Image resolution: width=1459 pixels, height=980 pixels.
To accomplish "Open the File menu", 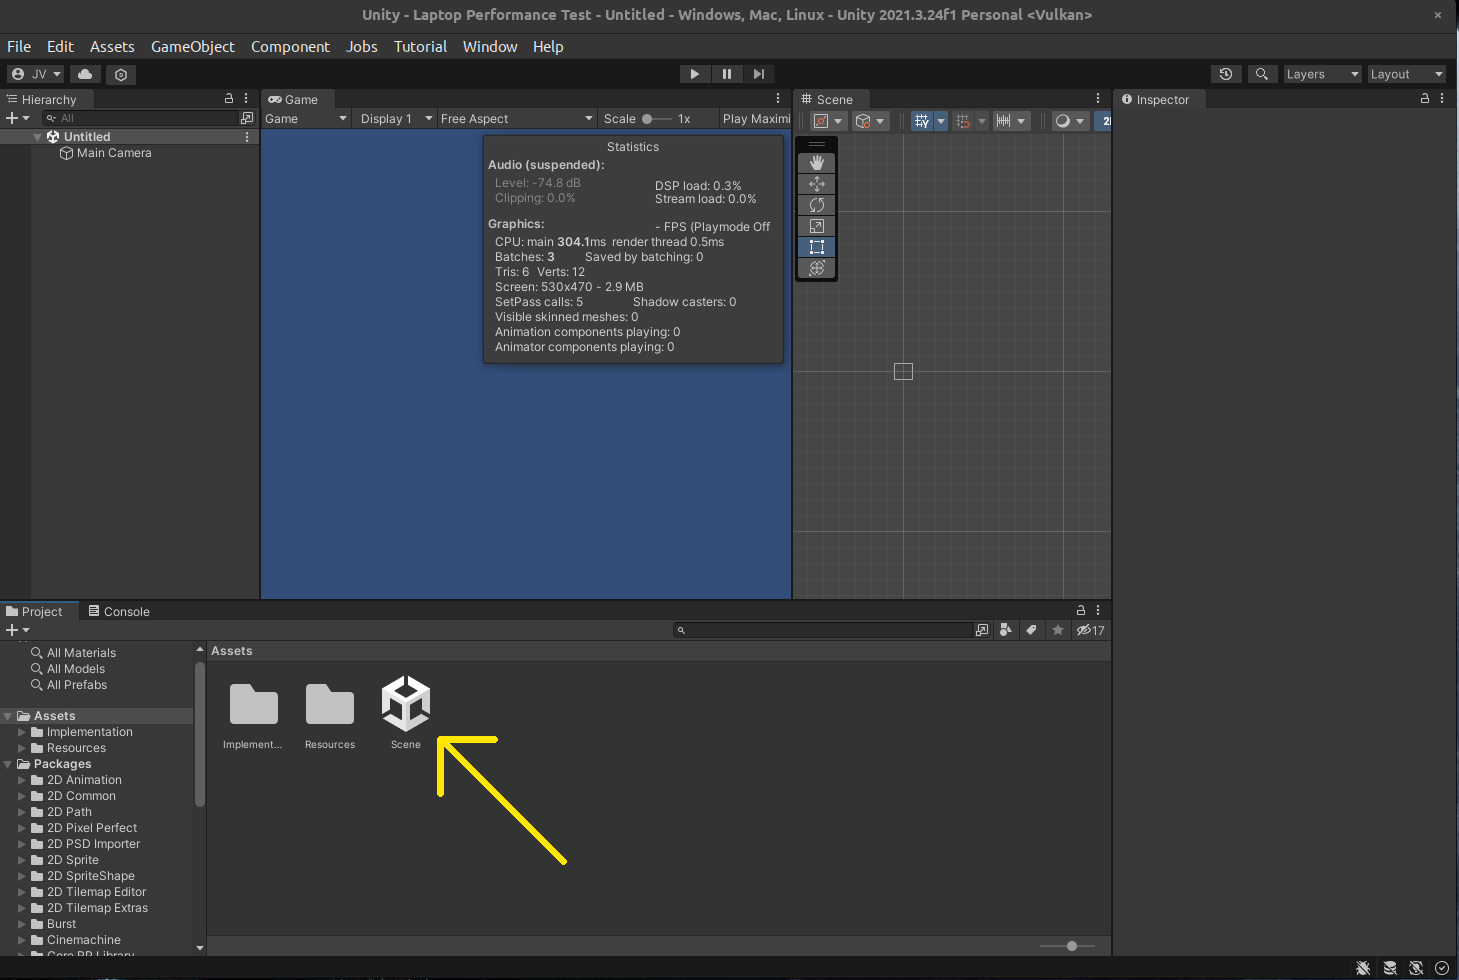I will click(19, 46).
